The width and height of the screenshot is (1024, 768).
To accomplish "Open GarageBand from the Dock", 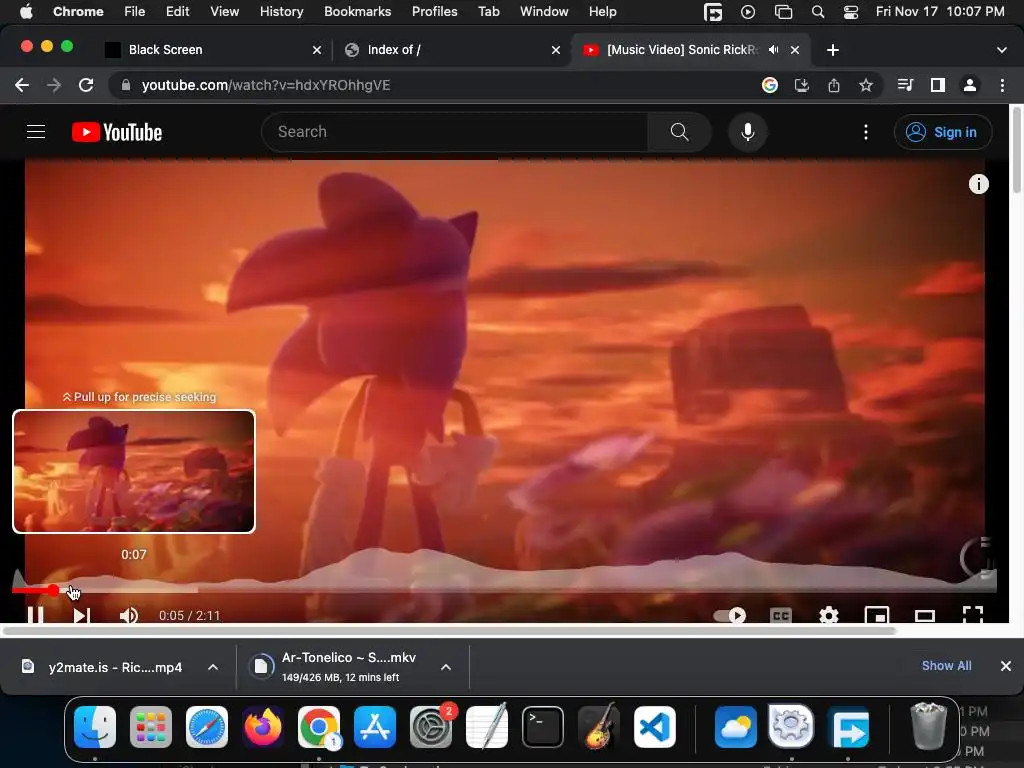I will (x=599, y=727).
